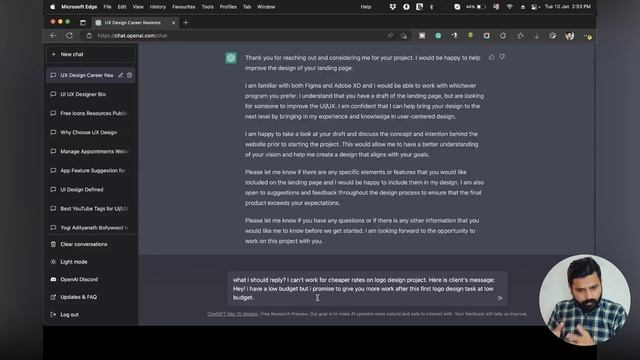
Task: Open a new browser tab
Action: coord(186,23)
